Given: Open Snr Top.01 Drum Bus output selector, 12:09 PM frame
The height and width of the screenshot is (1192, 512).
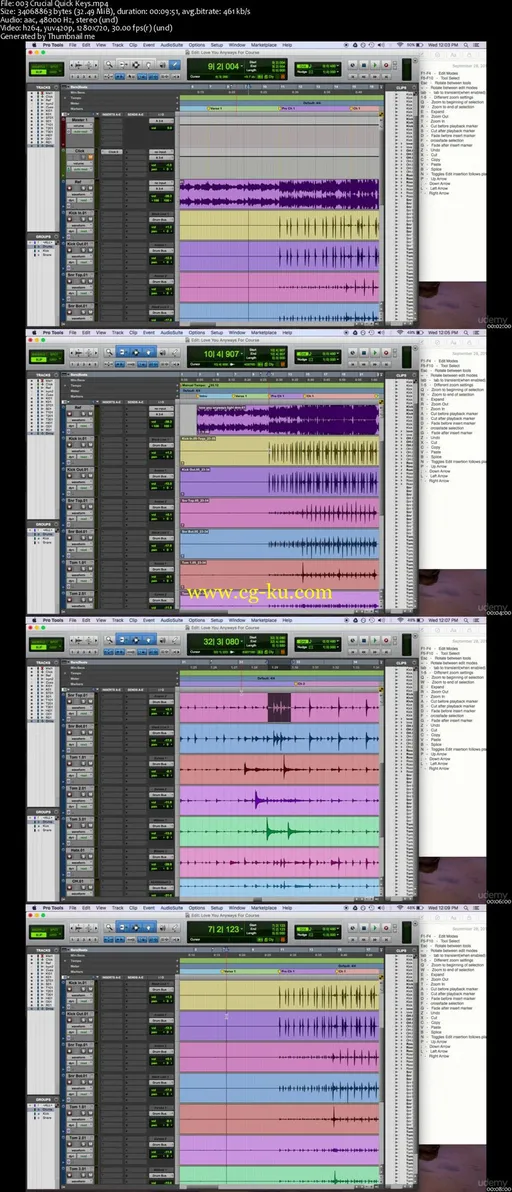Looking at the screenshot, I should pyautogui.click(x=161, y=1051).
